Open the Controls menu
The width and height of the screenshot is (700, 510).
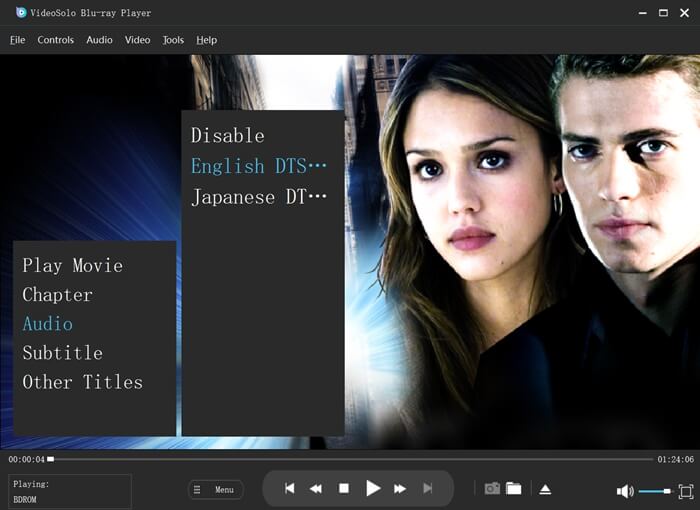coord(55,40)
